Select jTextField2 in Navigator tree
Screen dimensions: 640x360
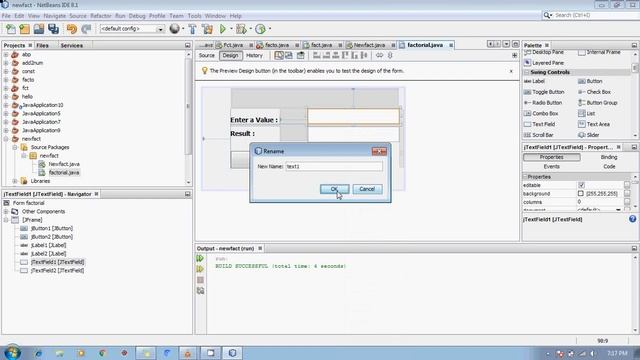[x=57, y=271]
